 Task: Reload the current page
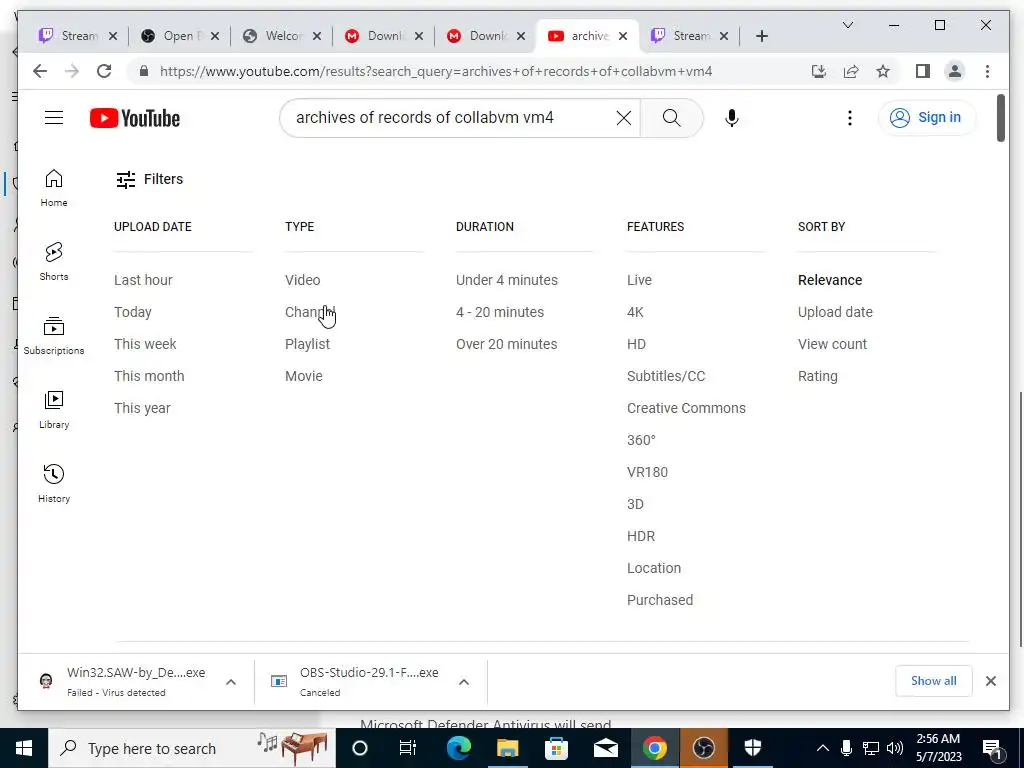click(x=104, y=71)
